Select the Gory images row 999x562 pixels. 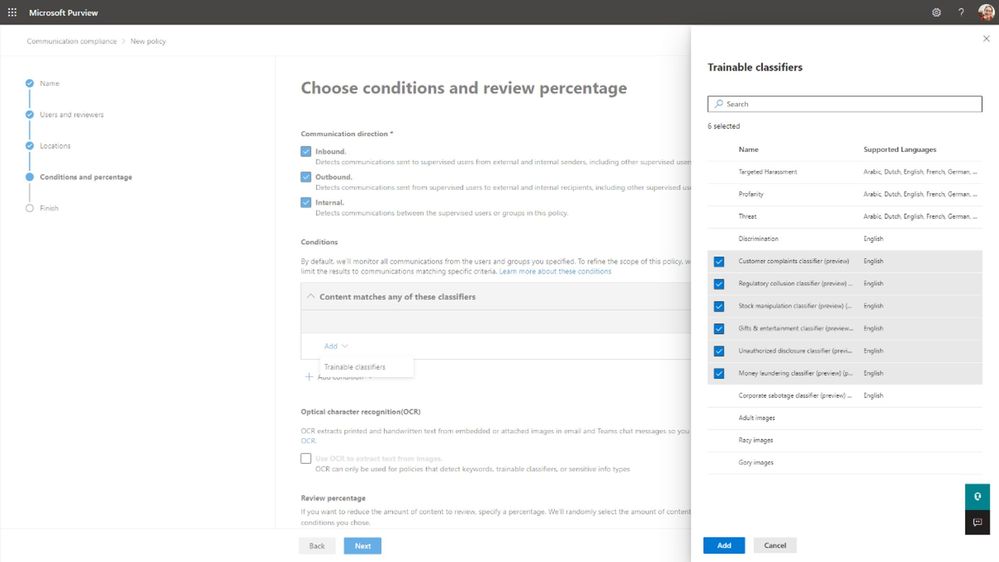tap(844, 463)
